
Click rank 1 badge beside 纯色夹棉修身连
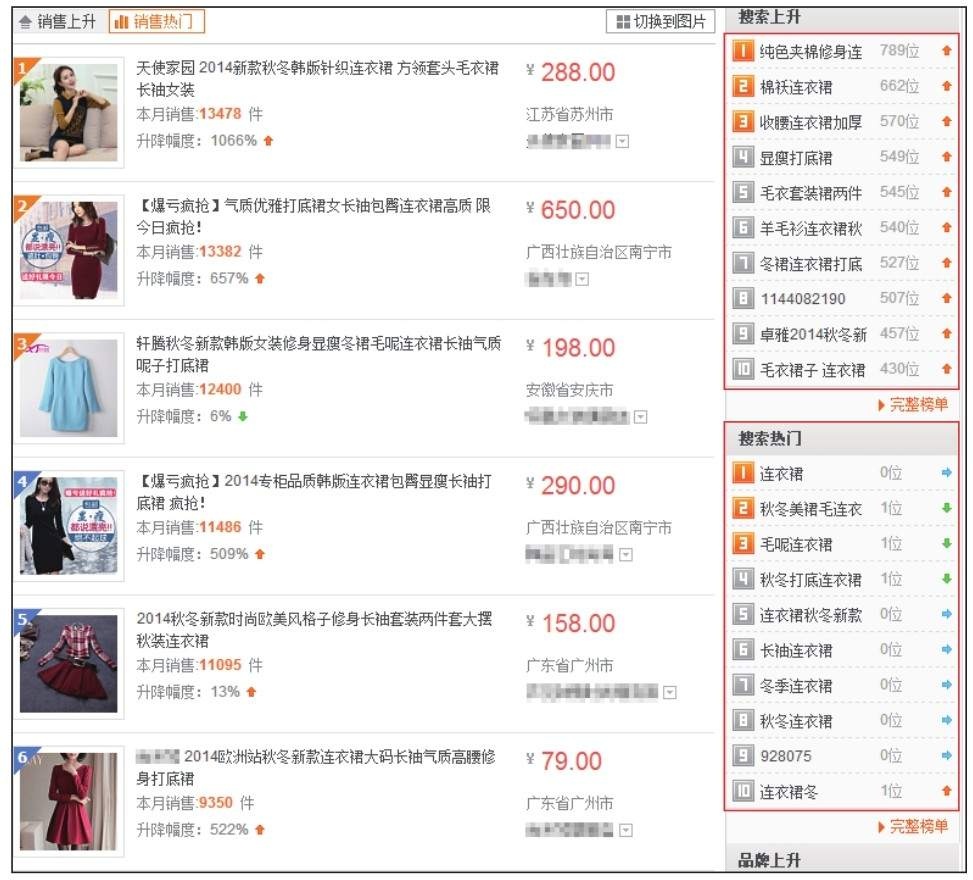[743, 51]
